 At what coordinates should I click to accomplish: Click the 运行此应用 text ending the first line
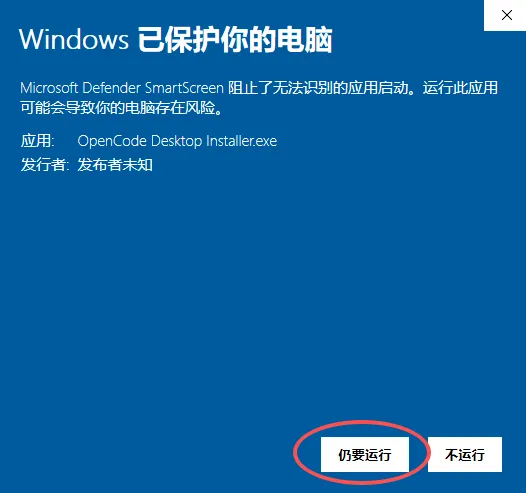(x=460, y=88)
